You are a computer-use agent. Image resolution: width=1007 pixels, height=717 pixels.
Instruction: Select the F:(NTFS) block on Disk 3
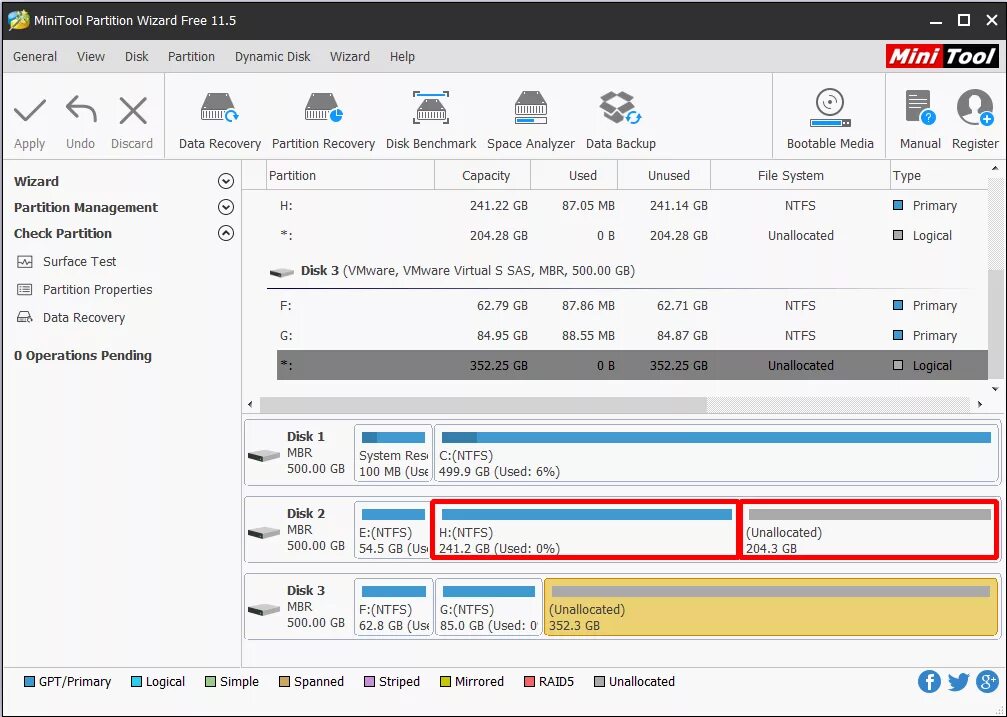point(393,608)
